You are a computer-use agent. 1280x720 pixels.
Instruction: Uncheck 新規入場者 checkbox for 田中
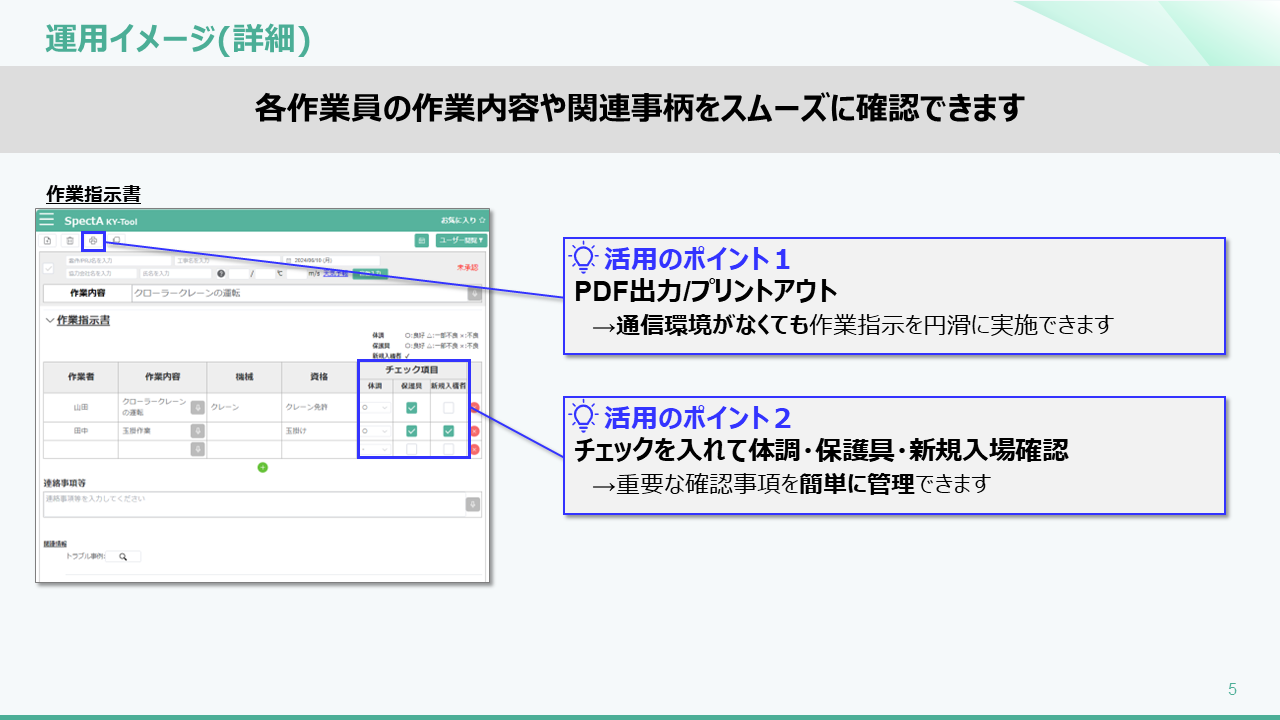tap(448, 431)
